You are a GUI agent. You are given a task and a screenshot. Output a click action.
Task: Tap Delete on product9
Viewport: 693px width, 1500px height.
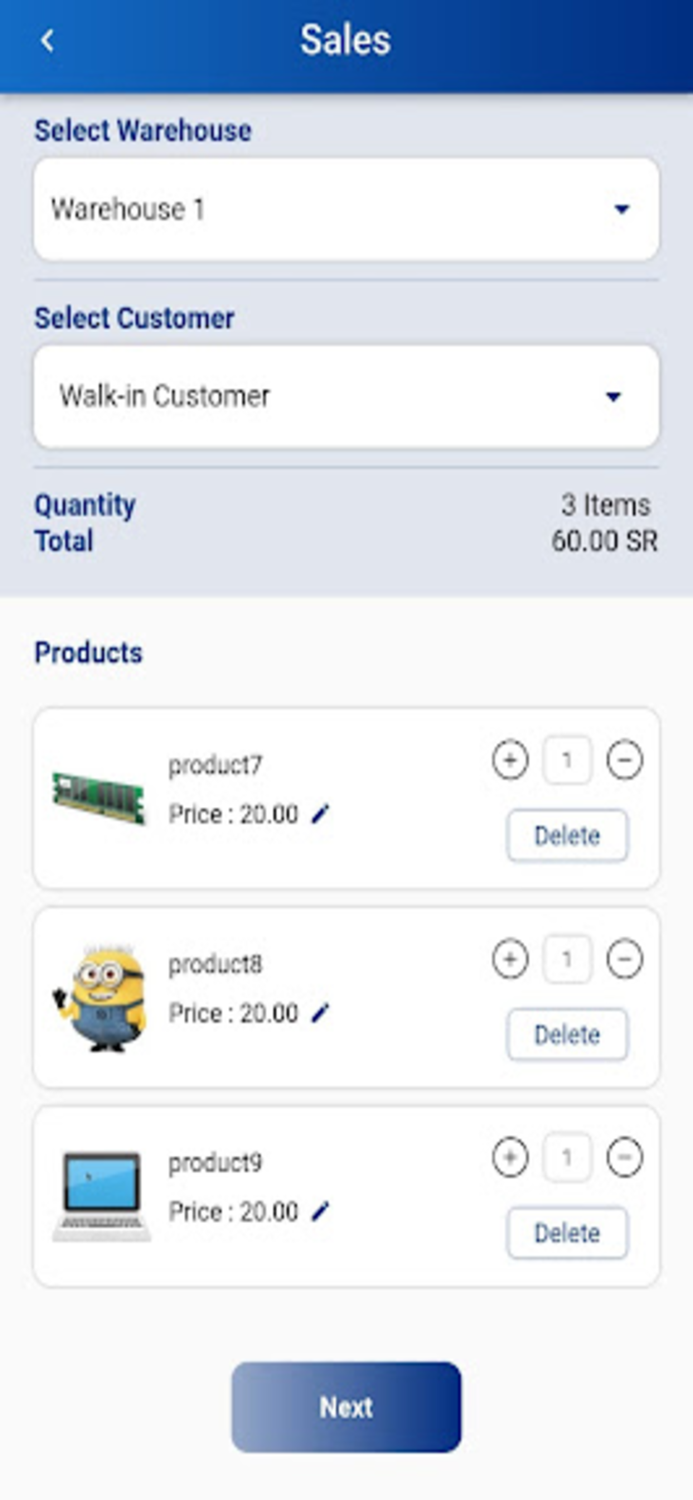point(567,1233)
